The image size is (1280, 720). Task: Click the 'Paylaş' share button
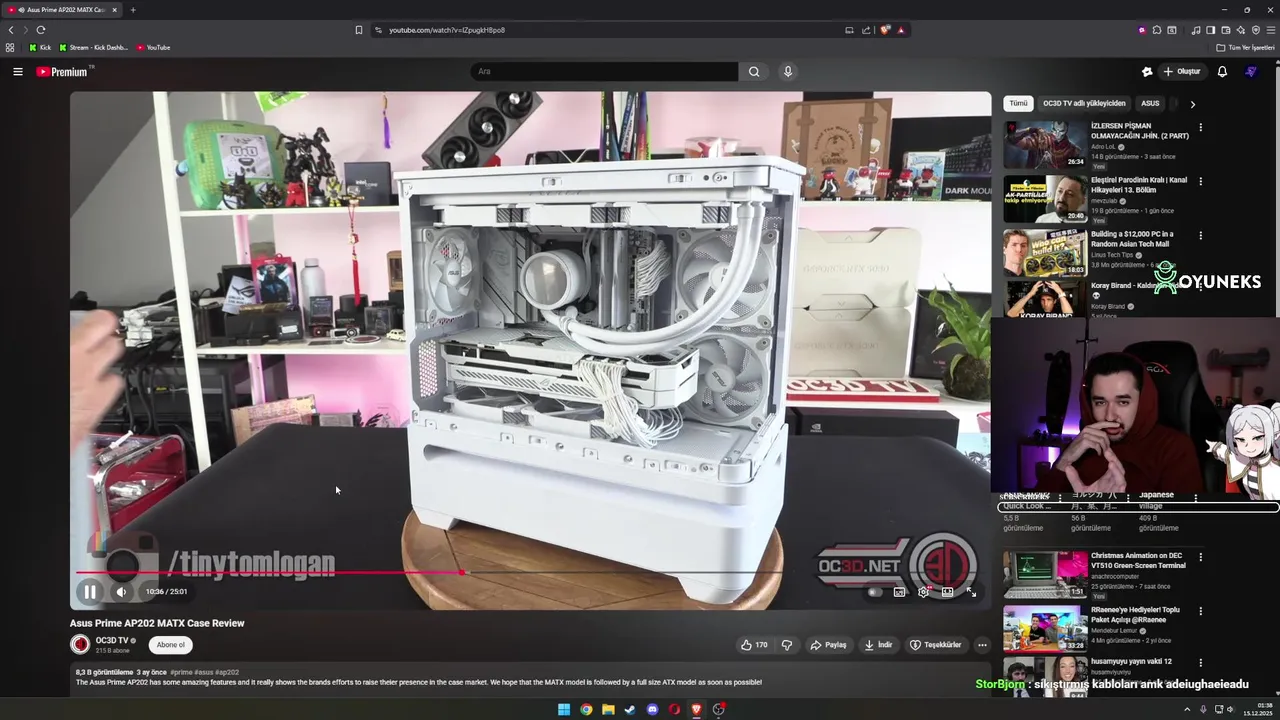[x=829, y=645]
